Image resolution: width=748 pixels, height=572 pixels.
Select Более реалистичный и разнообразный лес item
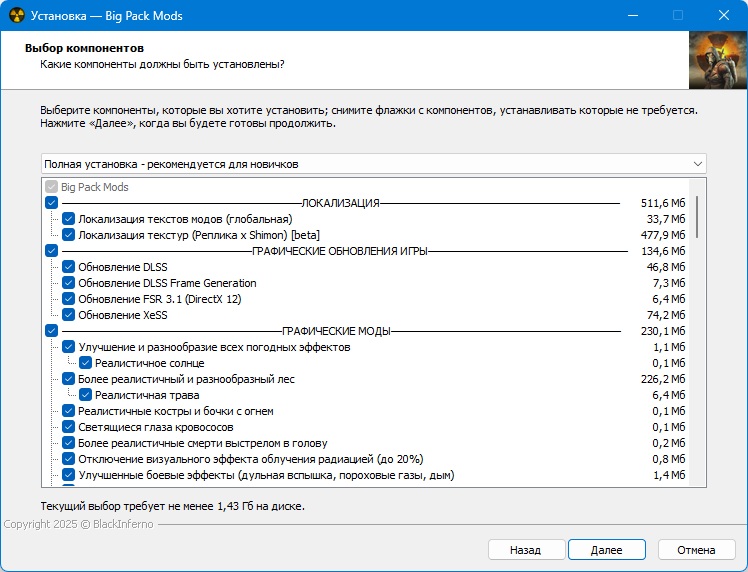pos(186,379)
